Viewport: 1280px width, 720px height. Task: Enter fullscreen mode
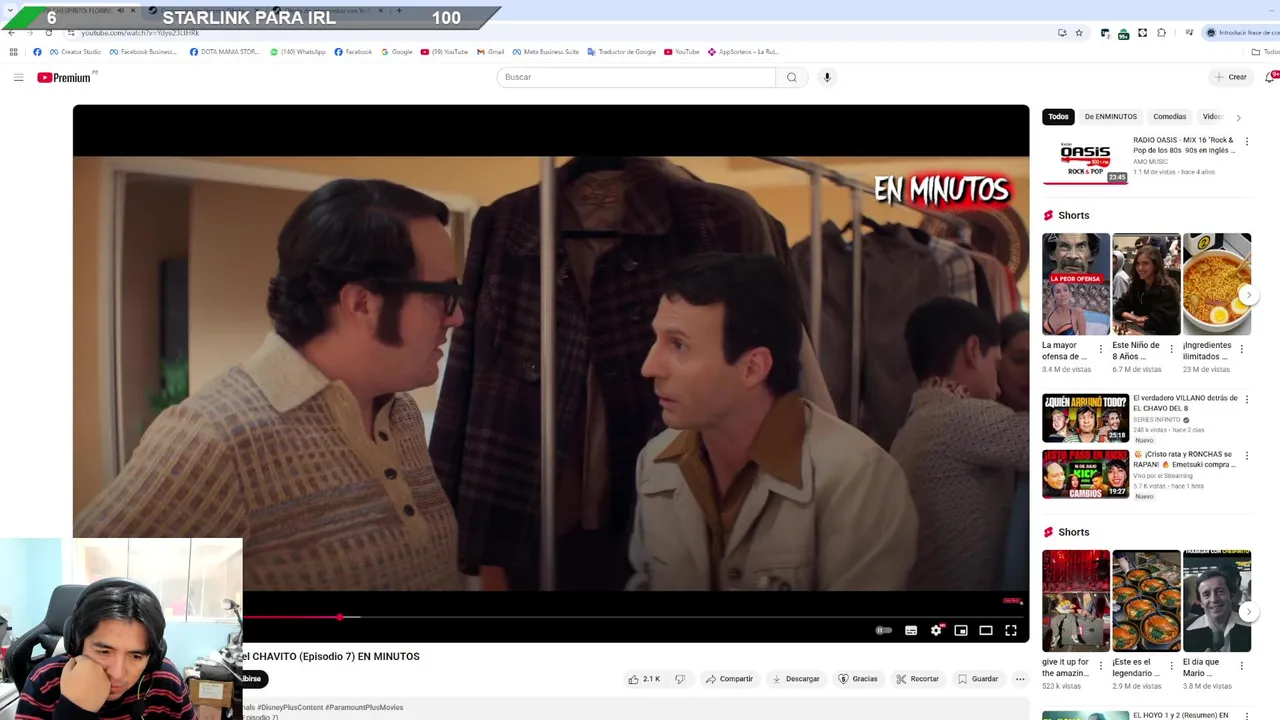point(1011,630)
